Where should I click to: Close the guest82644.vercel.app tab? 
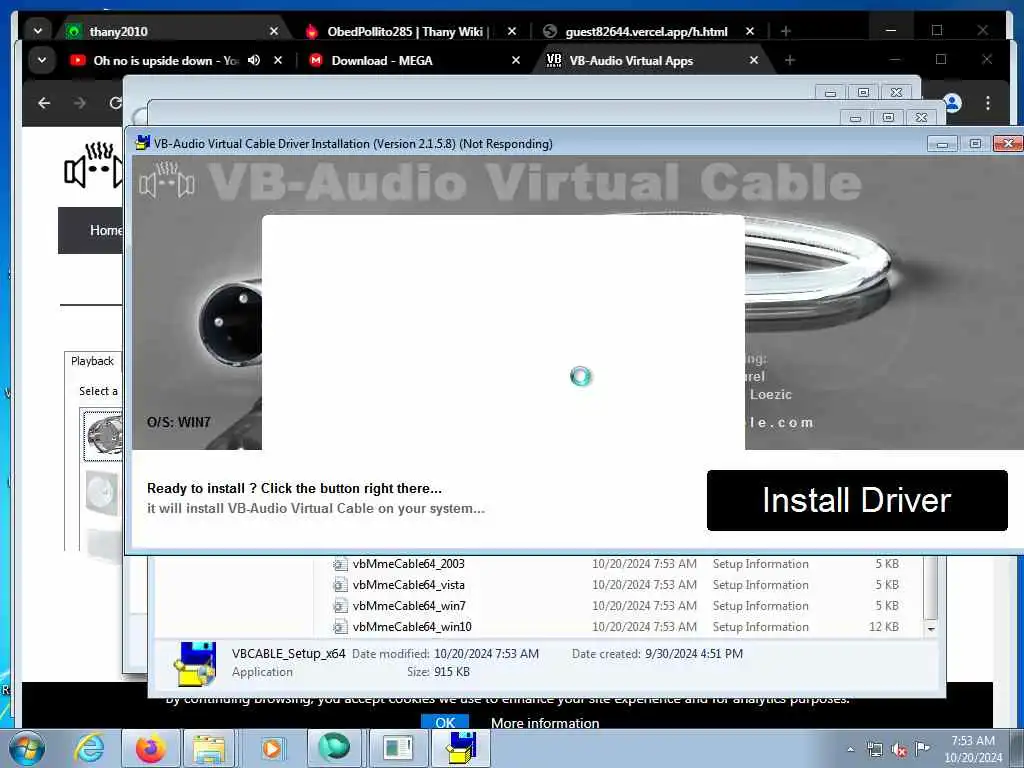click(x=750, y=31)
